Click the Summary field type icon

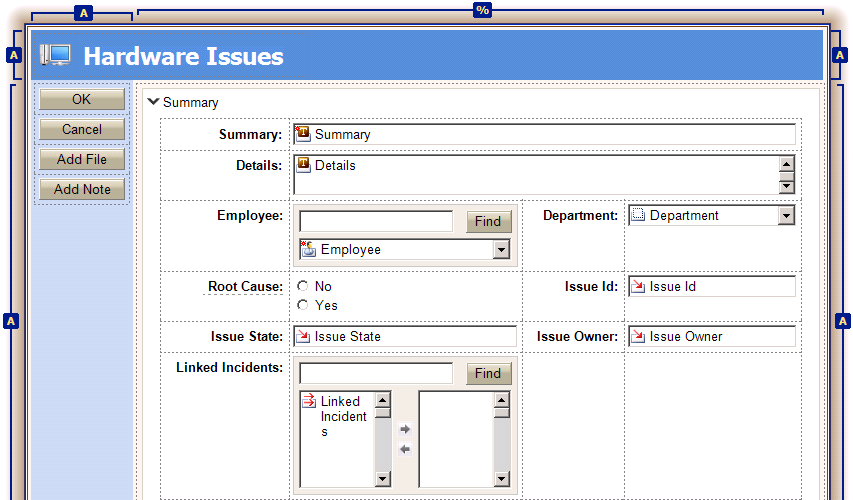click(x=303, y=134)
